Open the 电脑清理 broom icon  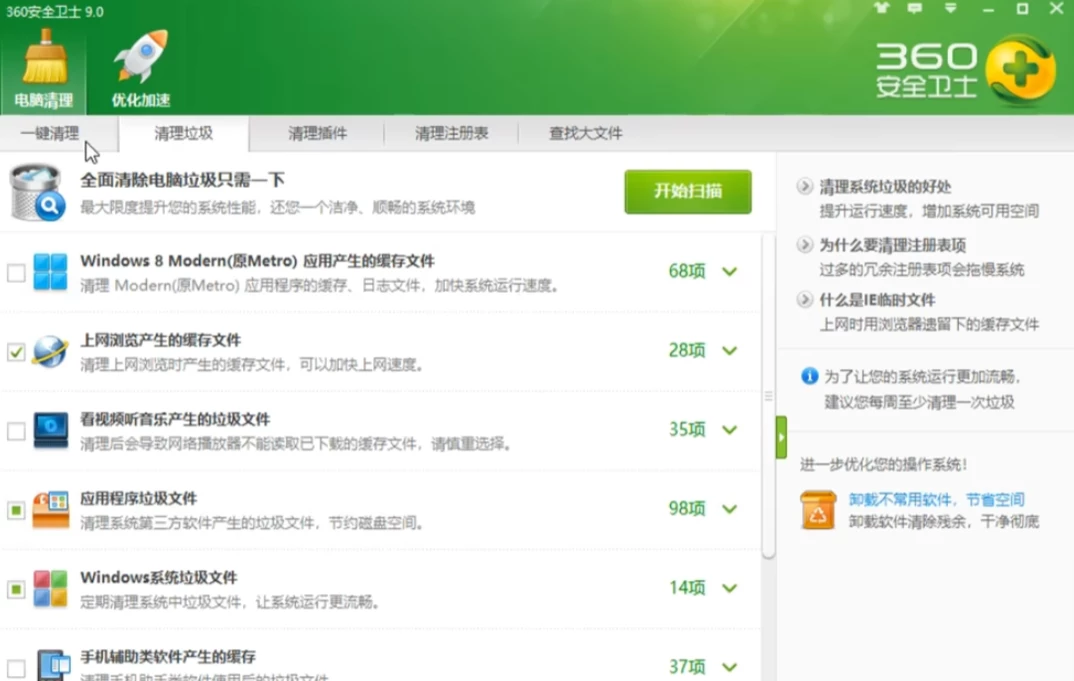(44, 69)
